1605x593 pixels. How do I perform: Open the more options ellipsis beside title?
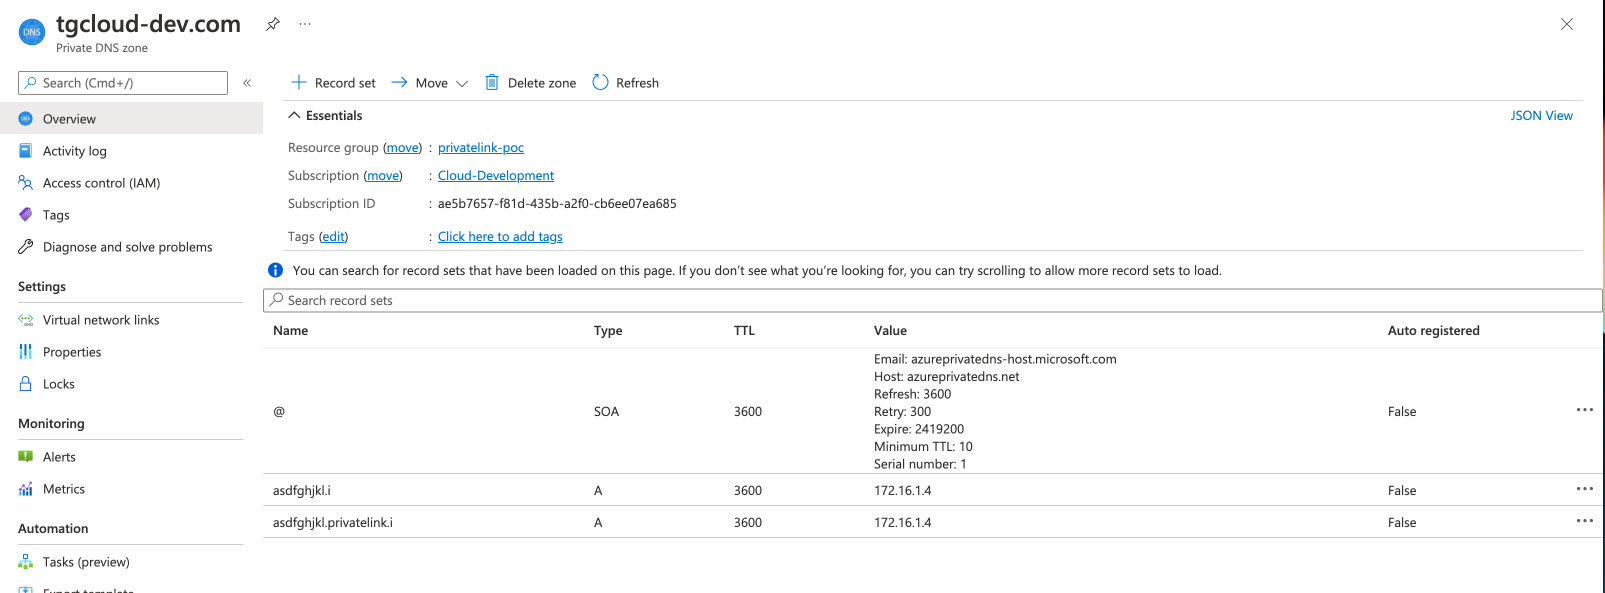[x=305, y=24]
